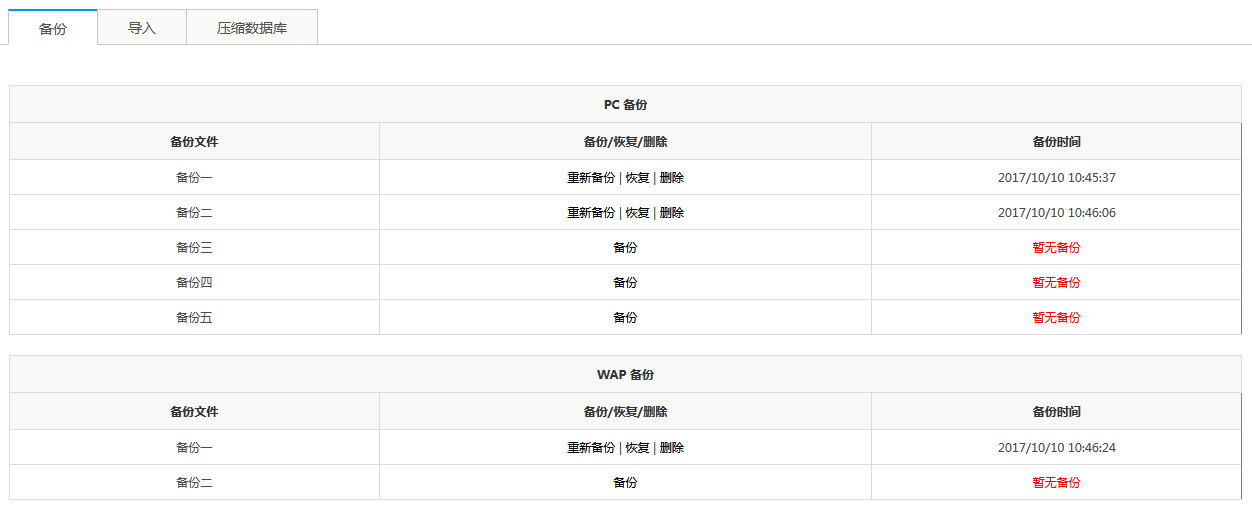Select the 备份 tab

pos(53,28)
